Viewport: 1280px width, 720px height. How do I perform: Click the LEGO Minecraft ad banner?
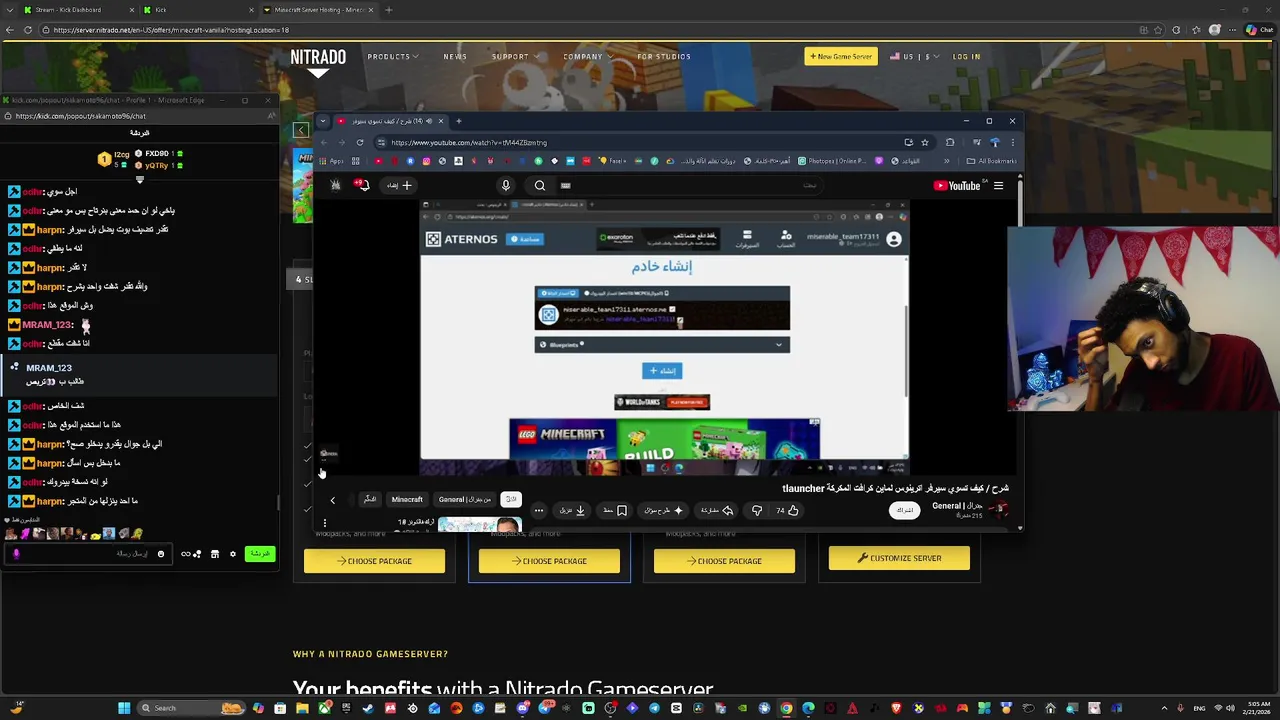pos(665,441)
